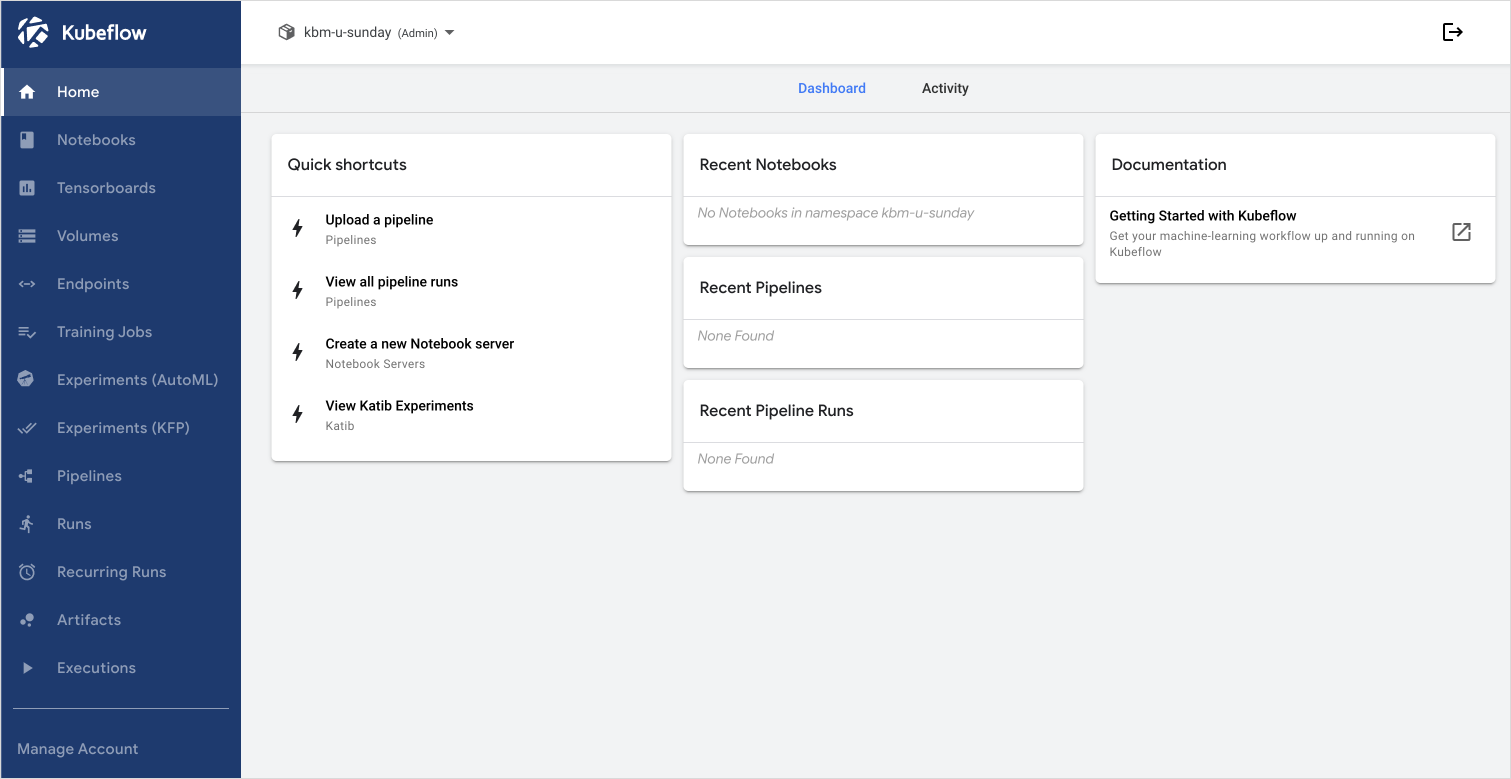Click the Recent Pipeline Runs card heading
The width and height of the screenshot is (1511, 779).
777,410
